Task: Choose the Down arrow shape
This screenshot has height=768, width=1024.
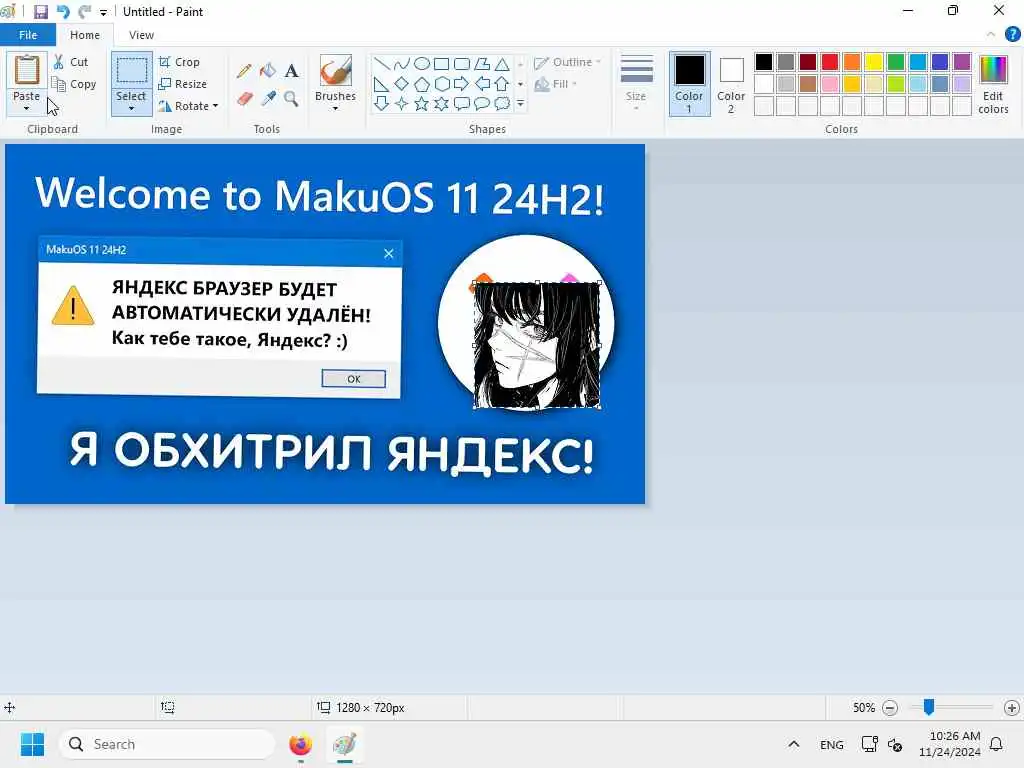Action: (382, 103)
